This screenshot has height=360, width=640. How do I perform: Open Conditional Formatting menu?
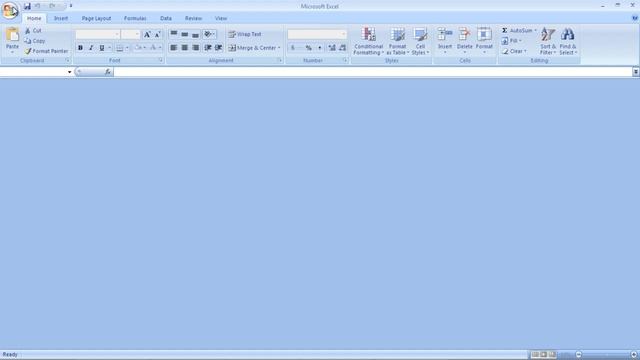point(368,41)
